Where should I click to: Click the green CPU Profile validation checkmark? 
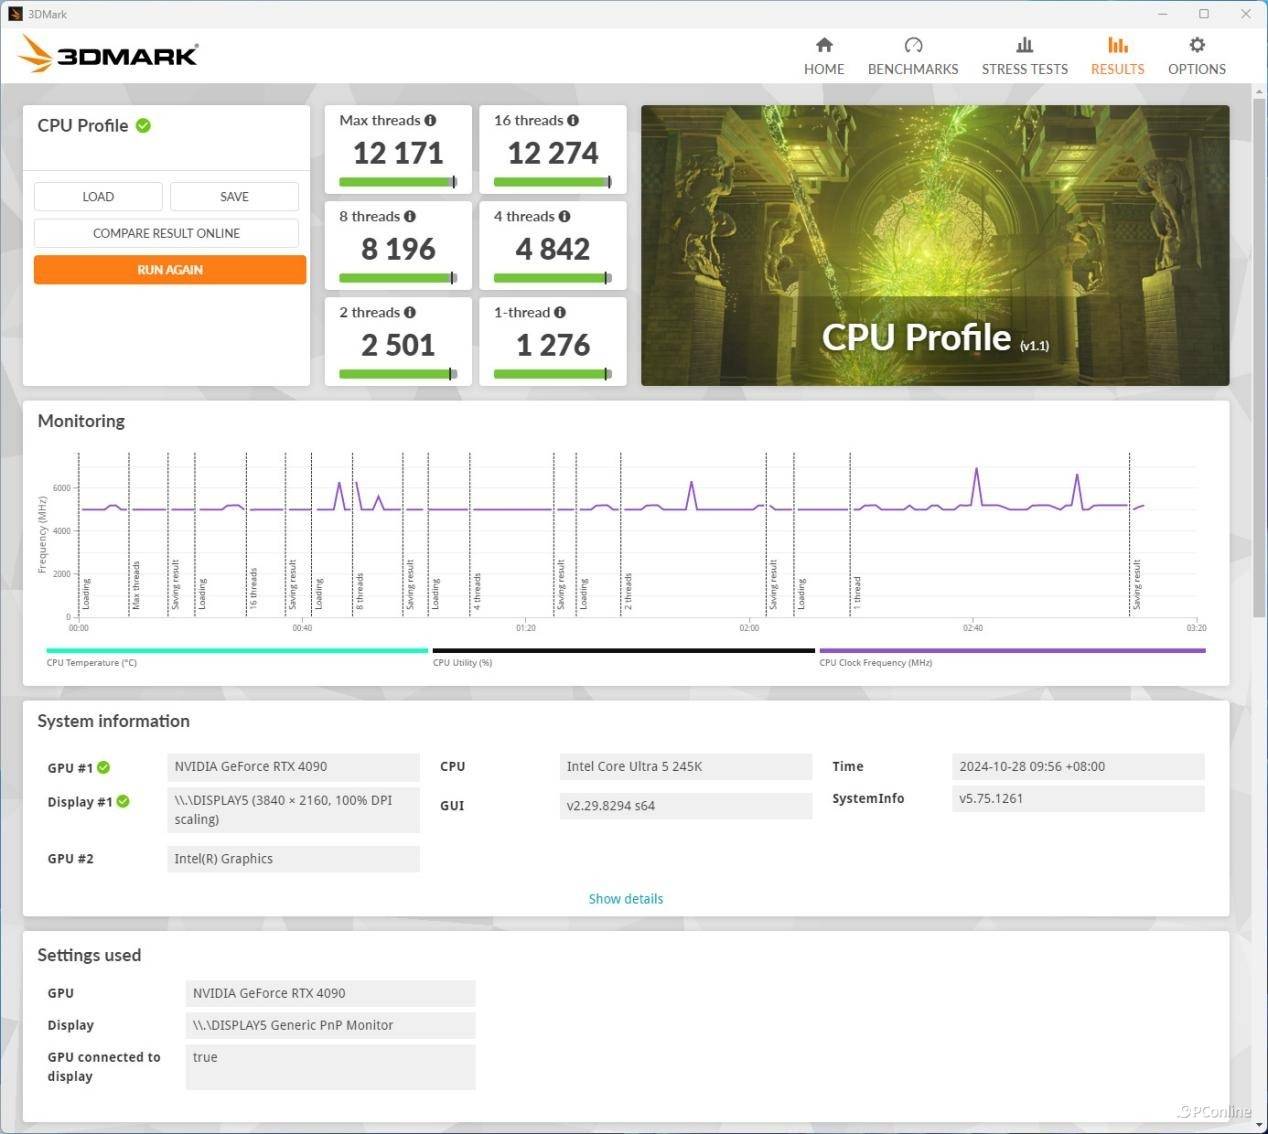143,125
